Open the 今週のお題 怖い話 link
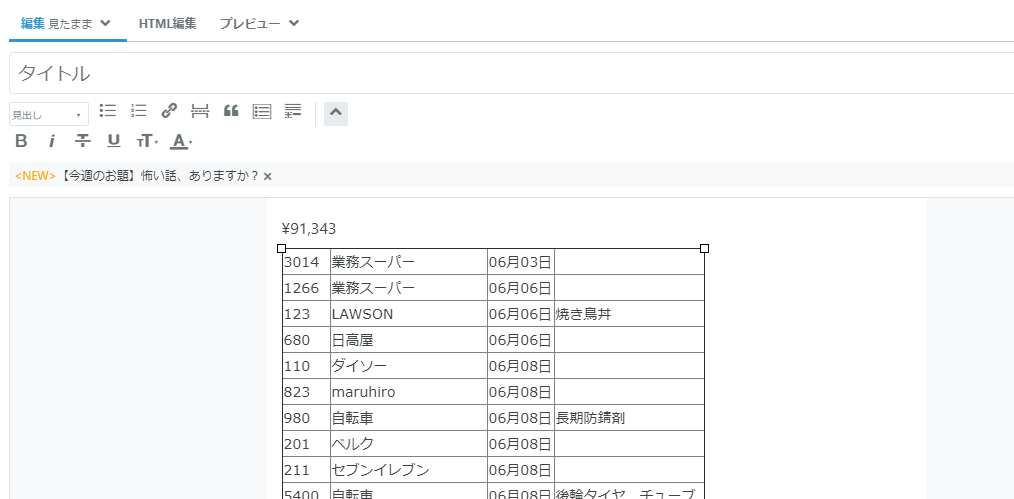This screenshot has width=1014, height=499. tap(160, 176)
